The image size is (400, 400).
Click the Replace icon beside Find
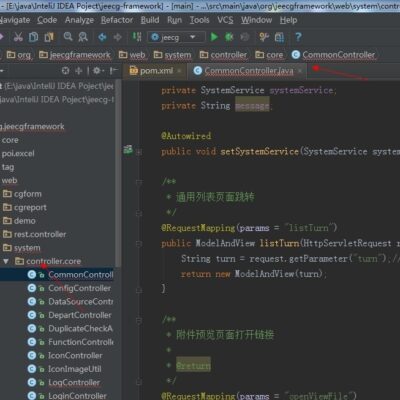tap(83, 37)
